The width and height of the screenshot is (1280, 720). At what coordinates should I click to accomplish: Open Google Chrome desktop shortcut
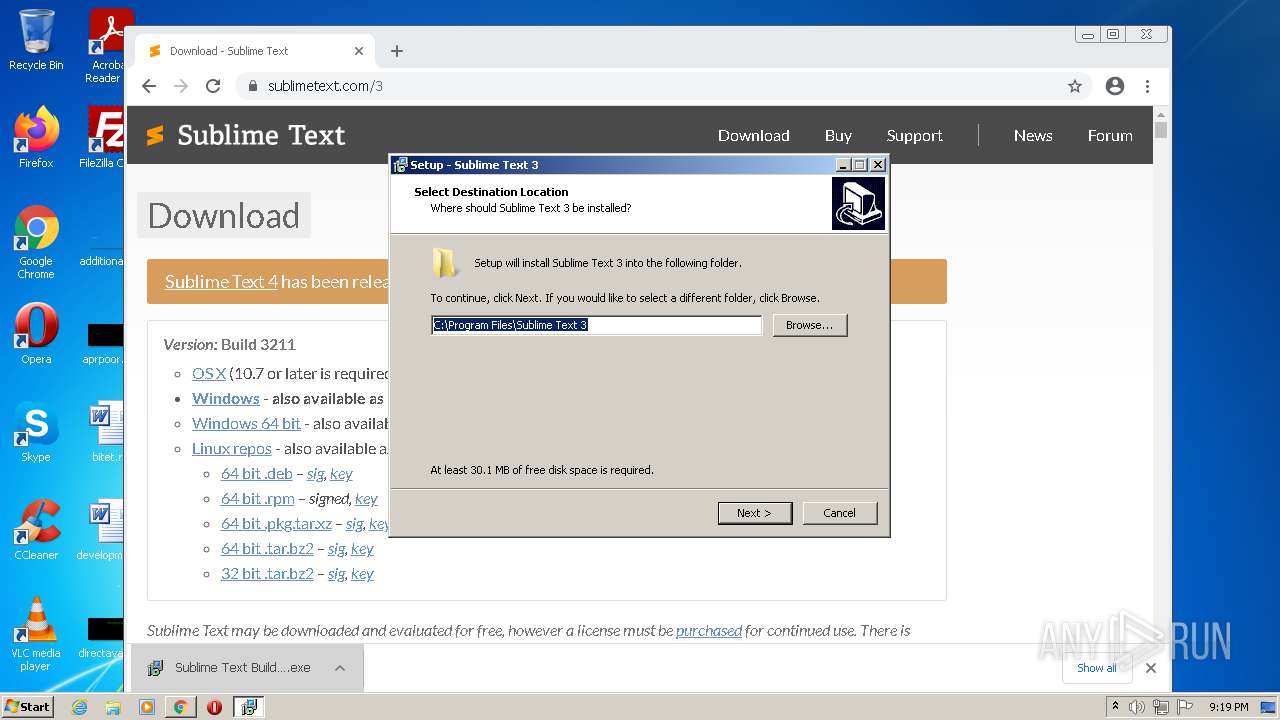(36, 242)
